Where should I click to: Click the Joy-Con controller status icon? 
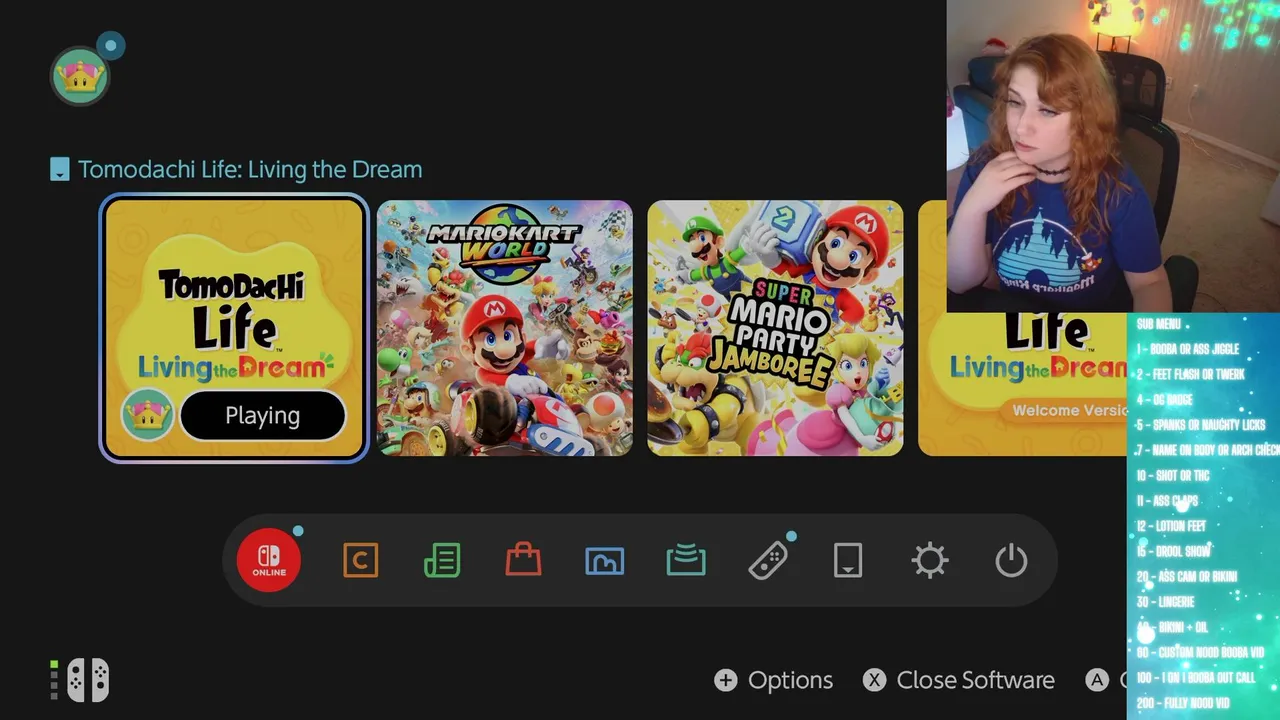[x=81, y=681]
